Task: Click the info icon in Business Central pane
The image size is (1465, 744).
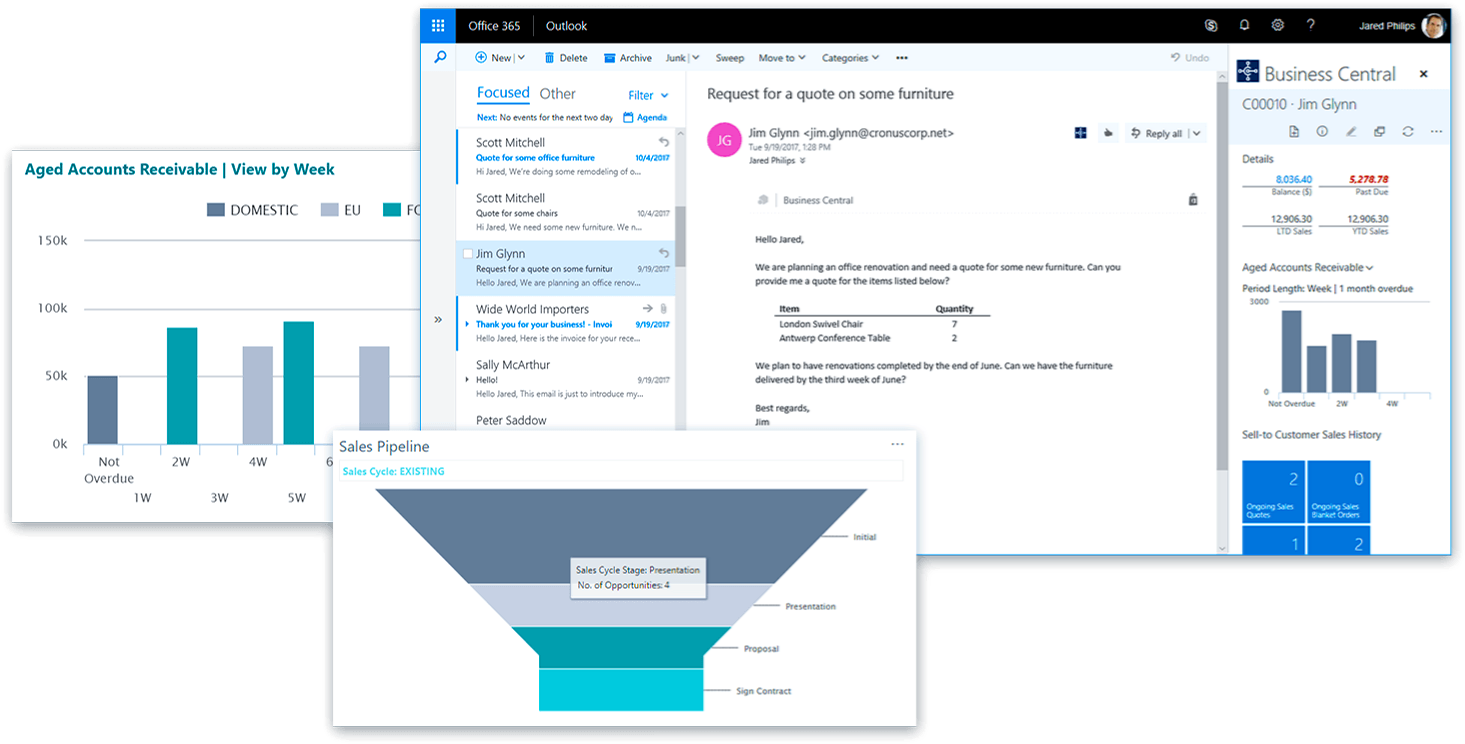Action: point(1322,131)
